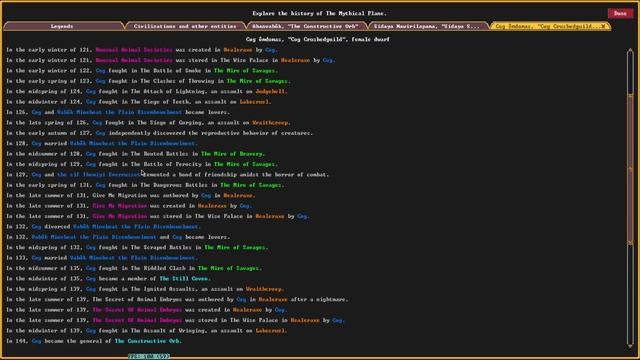This screenshot has height=360, width=640.
Task: Click the Cog link in the "became the general" line
Action: click(37, 341)
